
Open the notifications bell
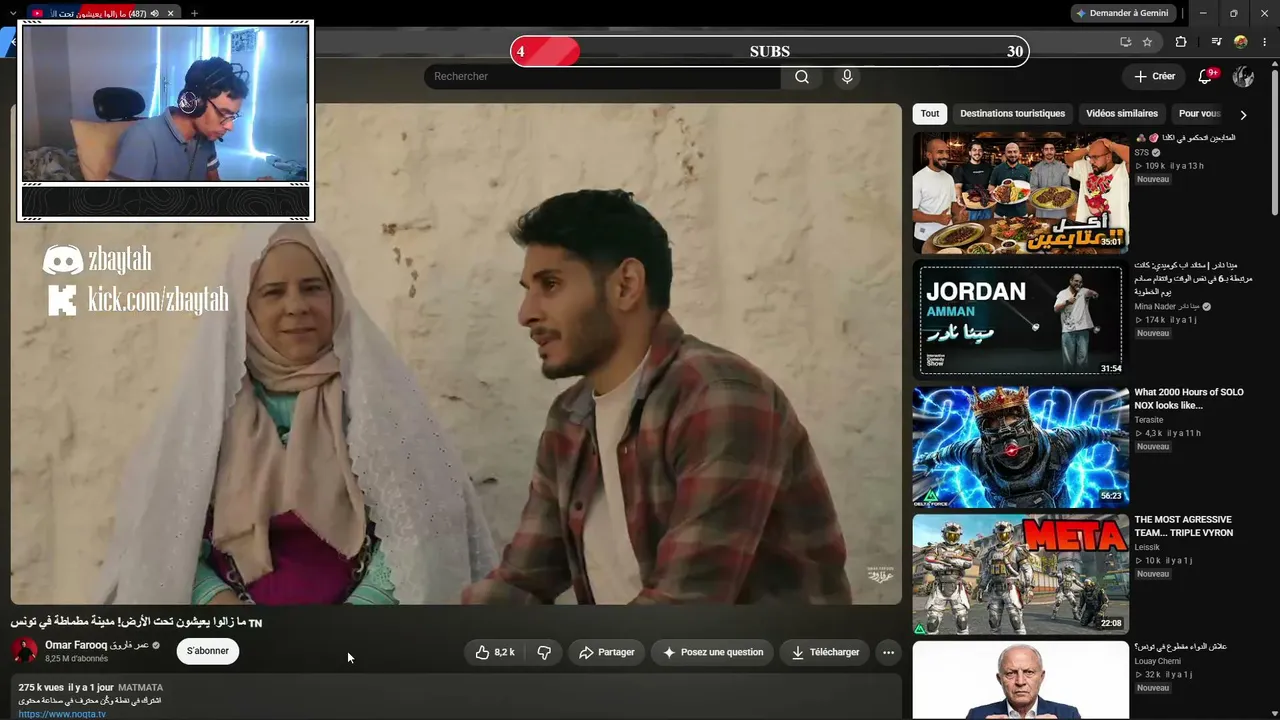click(x=1205, y=77)
